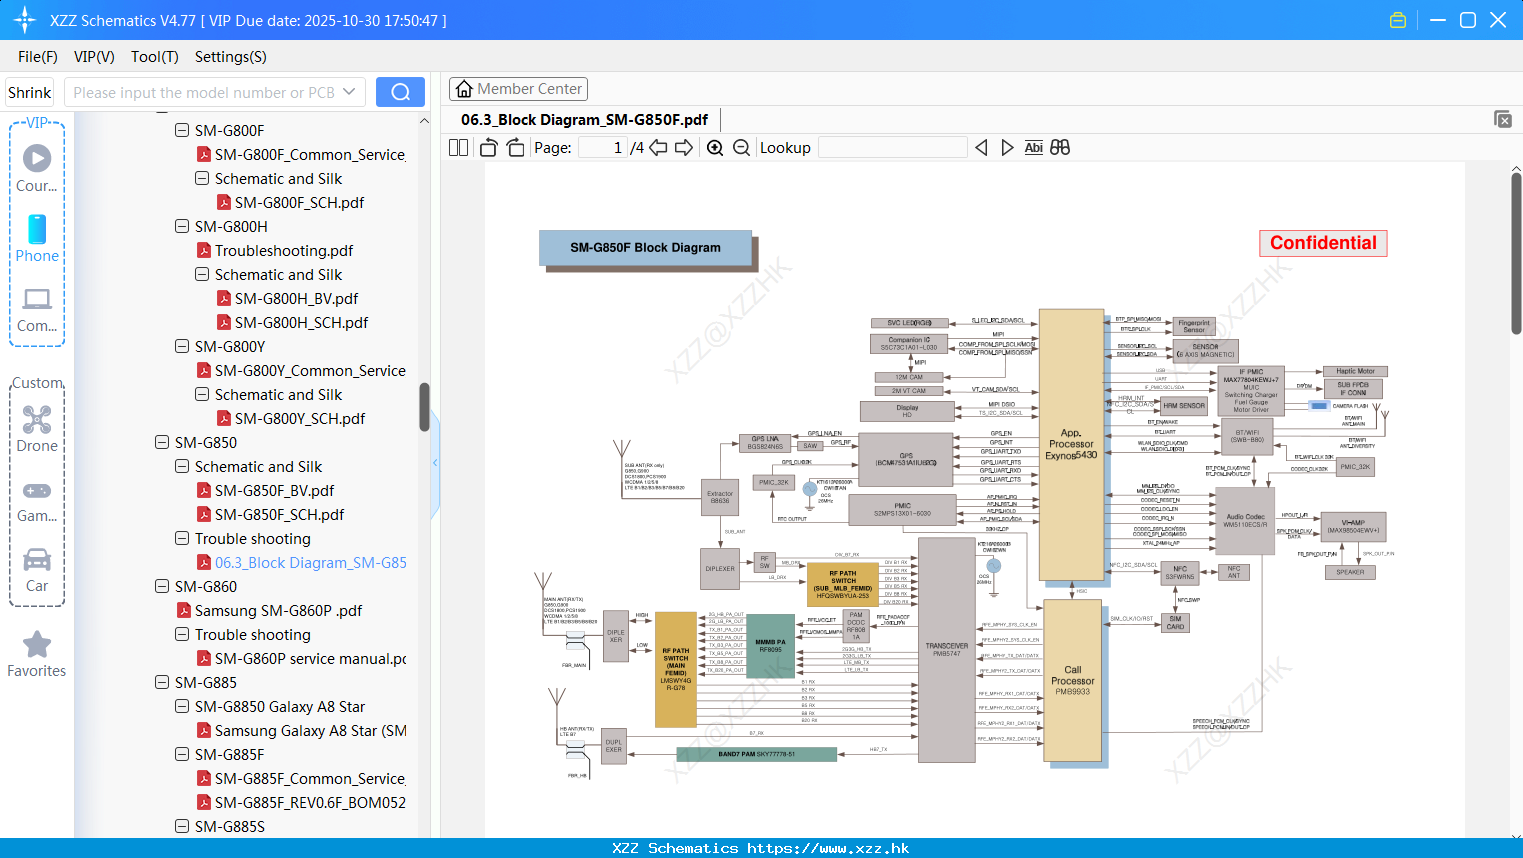
Task: Open Troubleshooting.pdf under SM-G800H
Action: 284,250
